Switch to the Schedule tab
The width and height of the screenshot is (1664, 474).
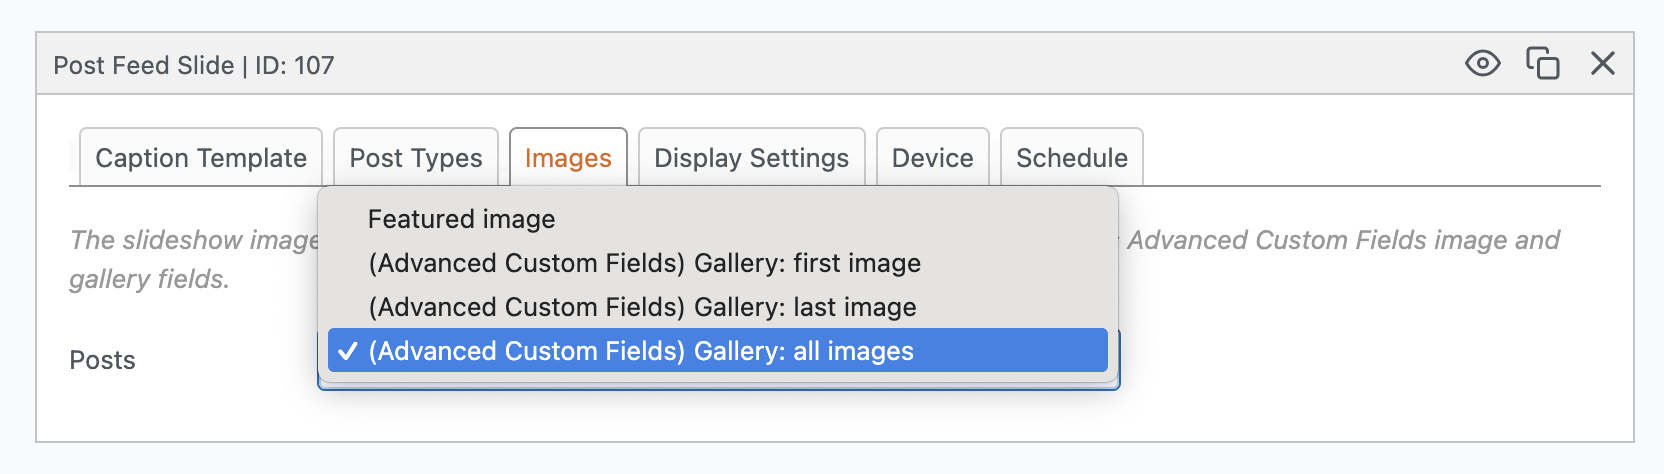tap(1071, 158)
